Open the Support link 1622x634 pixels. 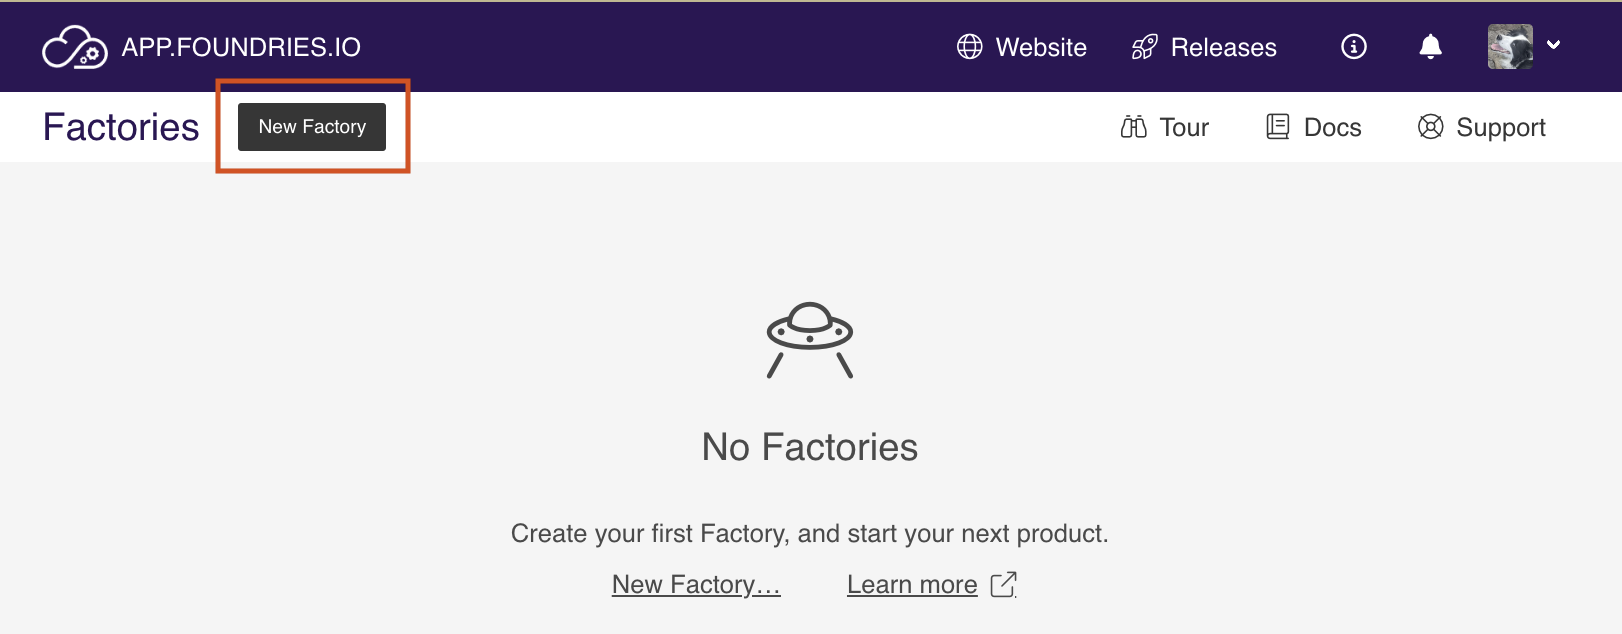(1500, 128)
